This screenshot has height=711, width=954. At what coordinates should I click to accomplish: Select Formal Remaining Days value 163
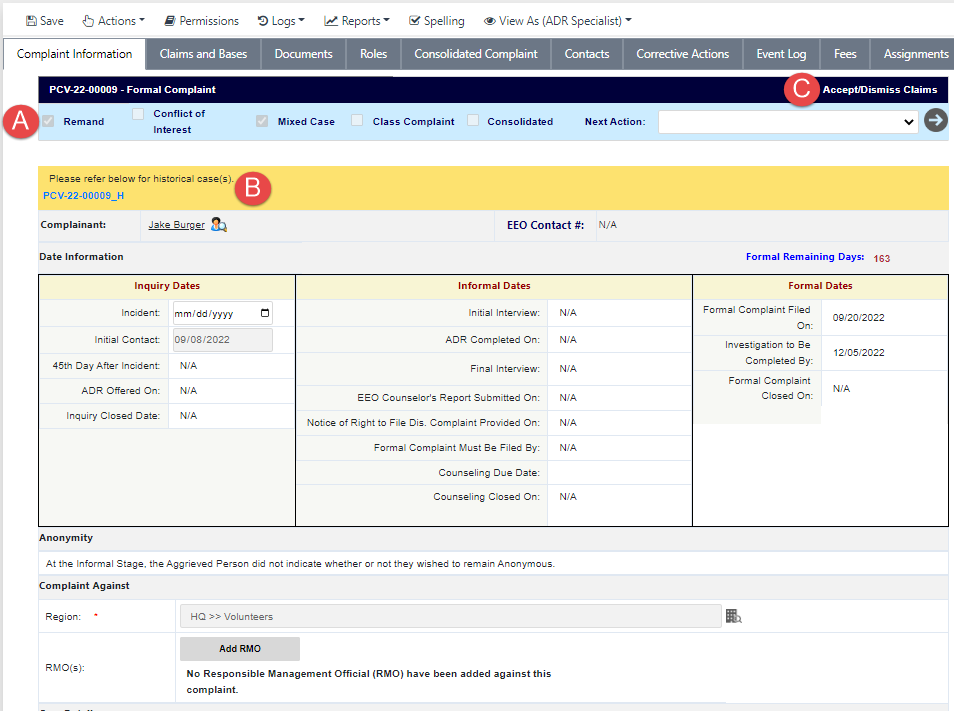tap(882, 258)
